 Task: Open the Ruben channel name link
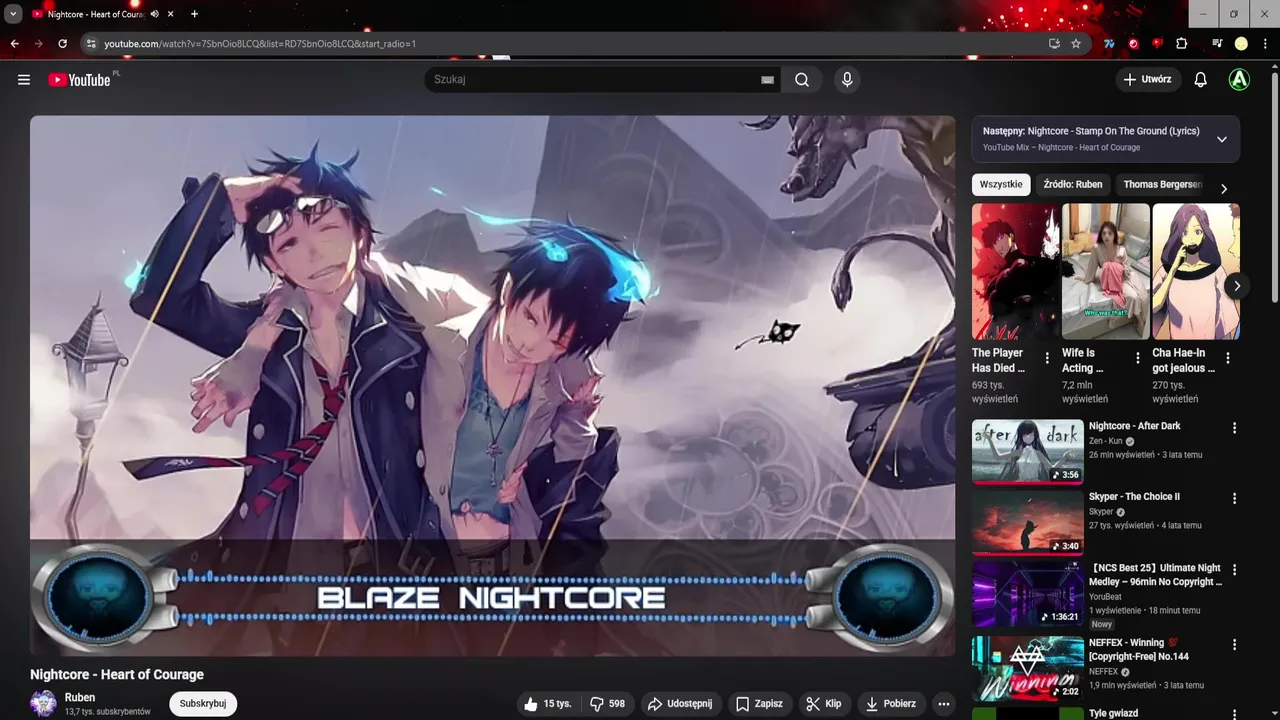(x=80, y=697)
